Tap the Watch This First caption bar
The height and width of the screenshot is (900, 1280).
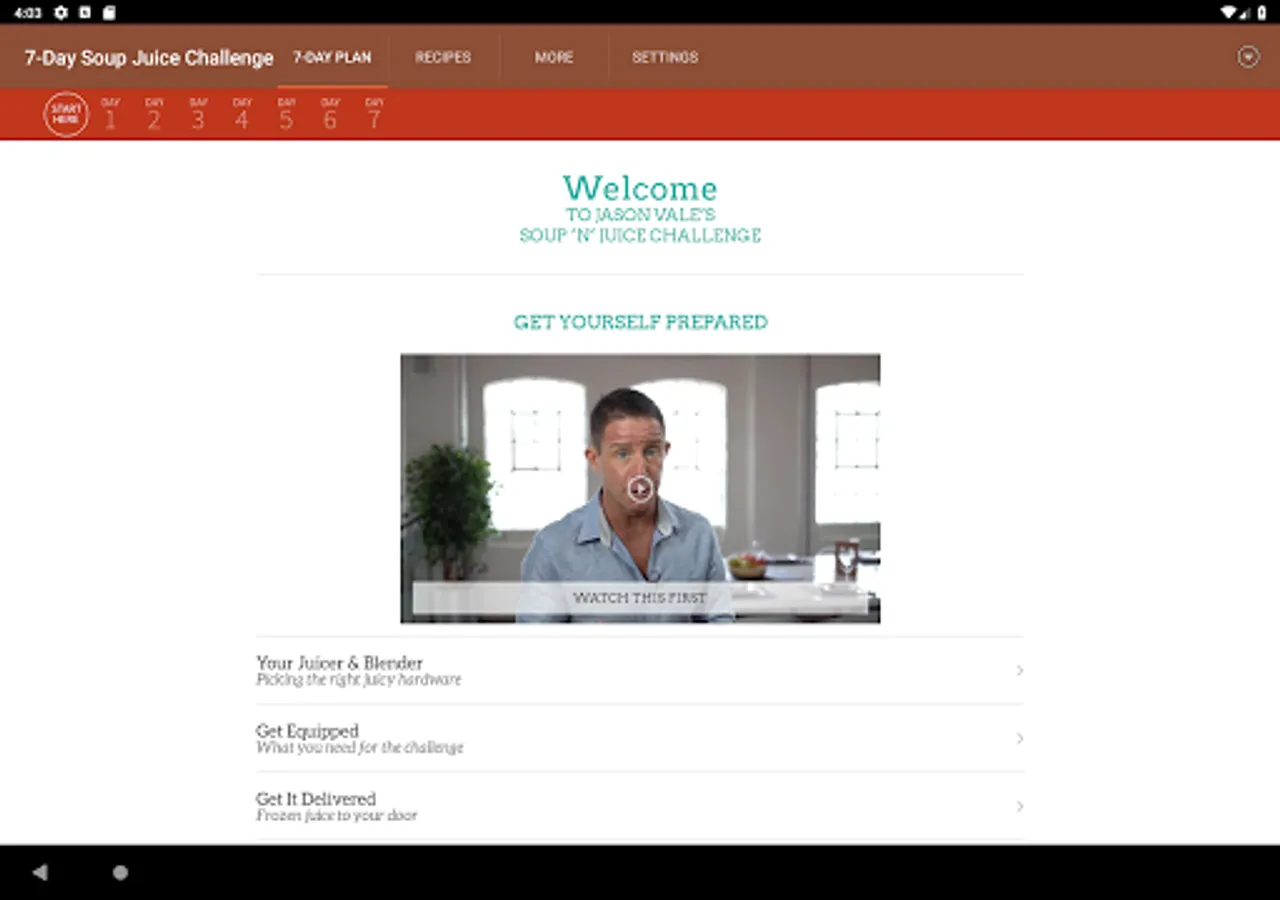640,598
